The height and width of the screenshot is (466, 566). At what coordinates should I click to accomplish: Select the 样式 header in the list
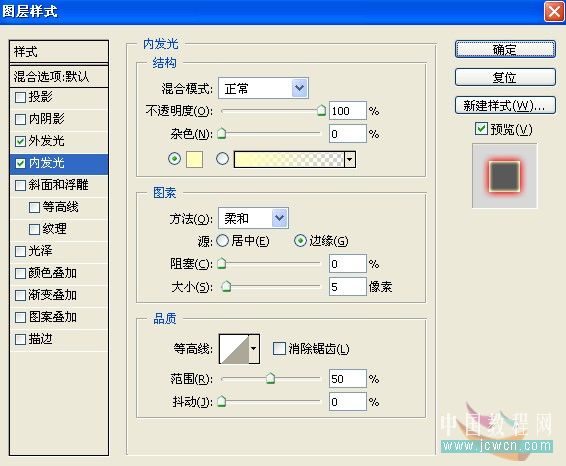point(59,52)
